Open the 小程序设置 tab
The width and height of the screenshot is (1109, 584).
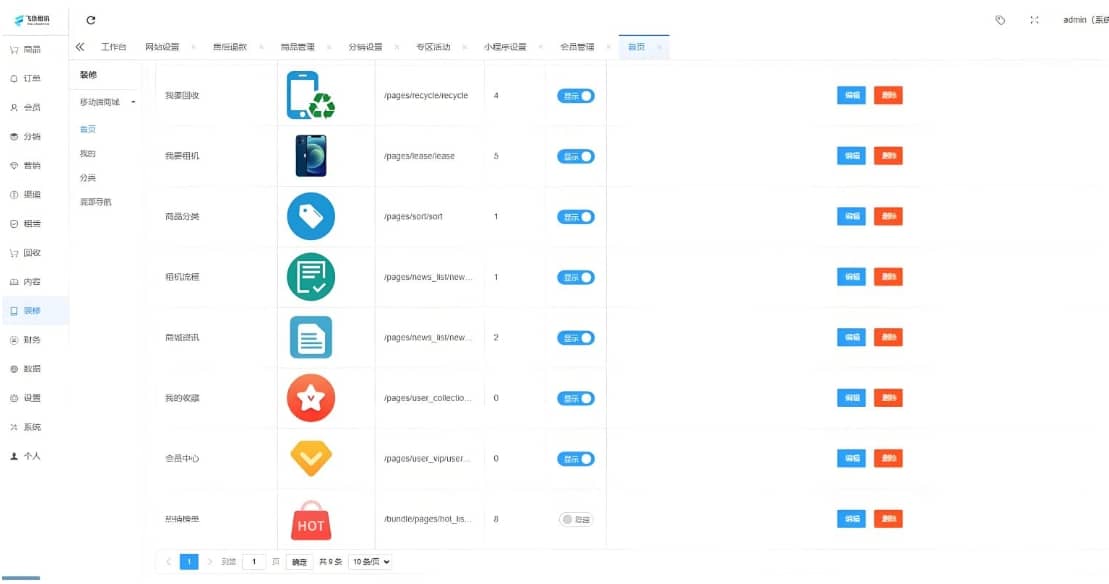[508, 45]
